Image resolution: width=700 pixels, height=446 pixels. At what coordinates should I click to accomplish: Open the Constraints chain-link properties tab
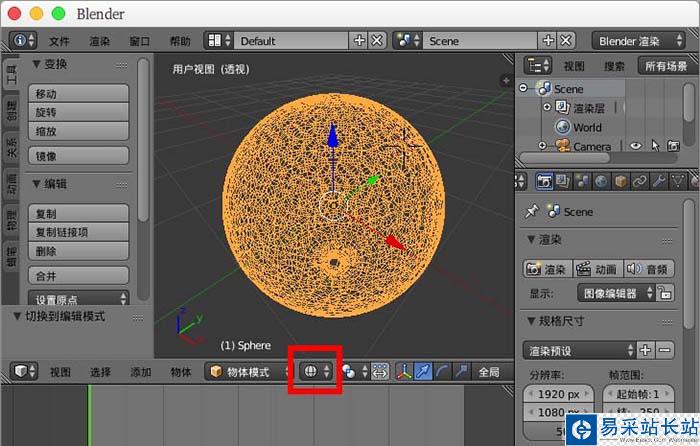(639, 181)
